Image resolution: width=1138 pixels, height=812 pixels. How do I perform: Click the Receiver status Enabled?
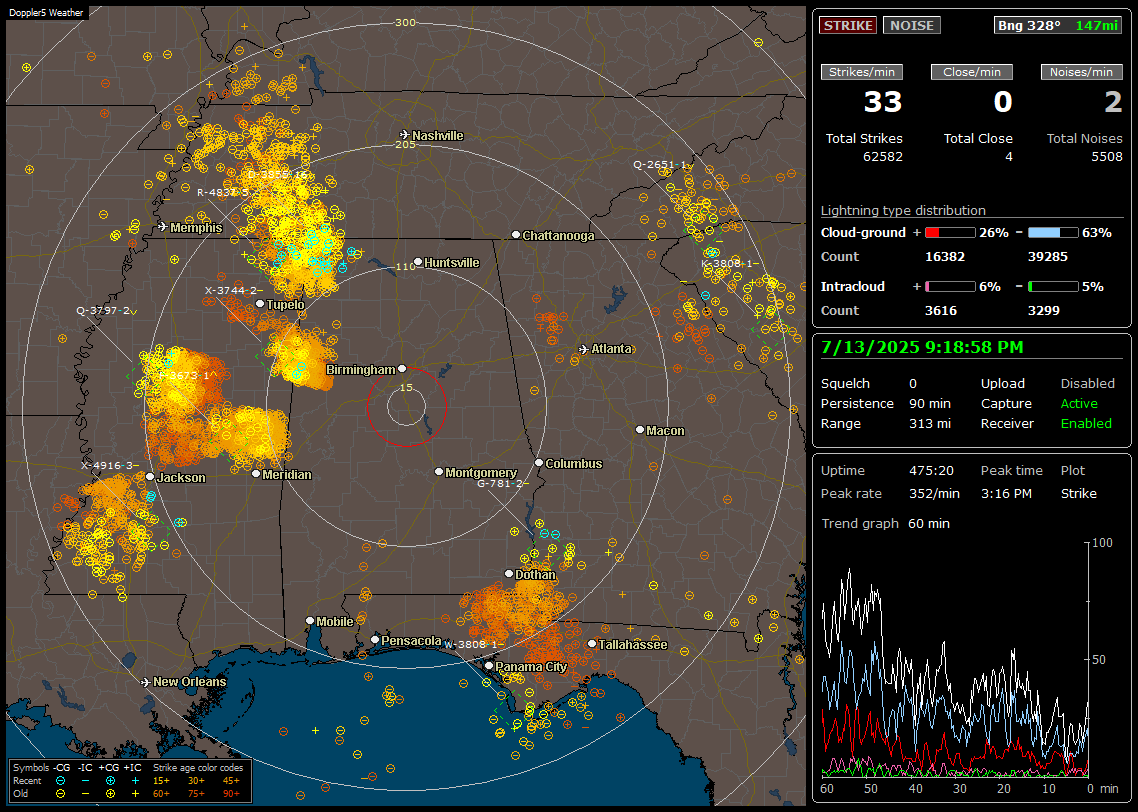(x=1086, y=423)
